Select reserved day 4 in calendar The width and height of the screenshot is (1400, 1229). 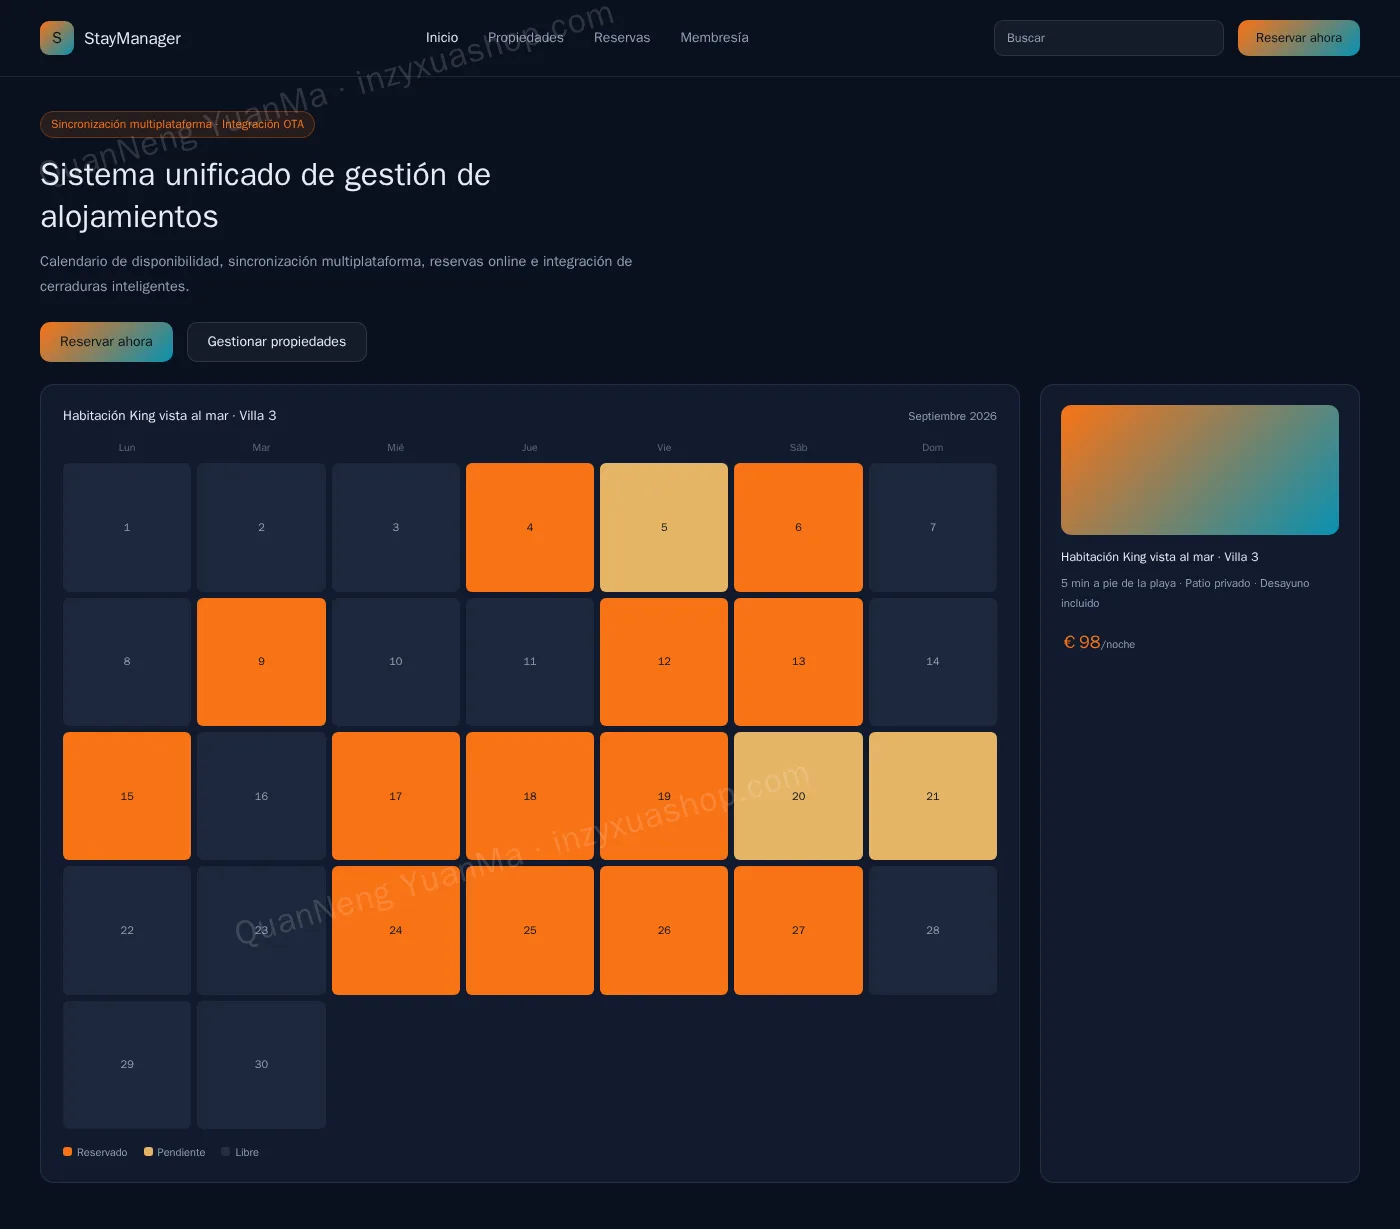(x=530, y=527)
